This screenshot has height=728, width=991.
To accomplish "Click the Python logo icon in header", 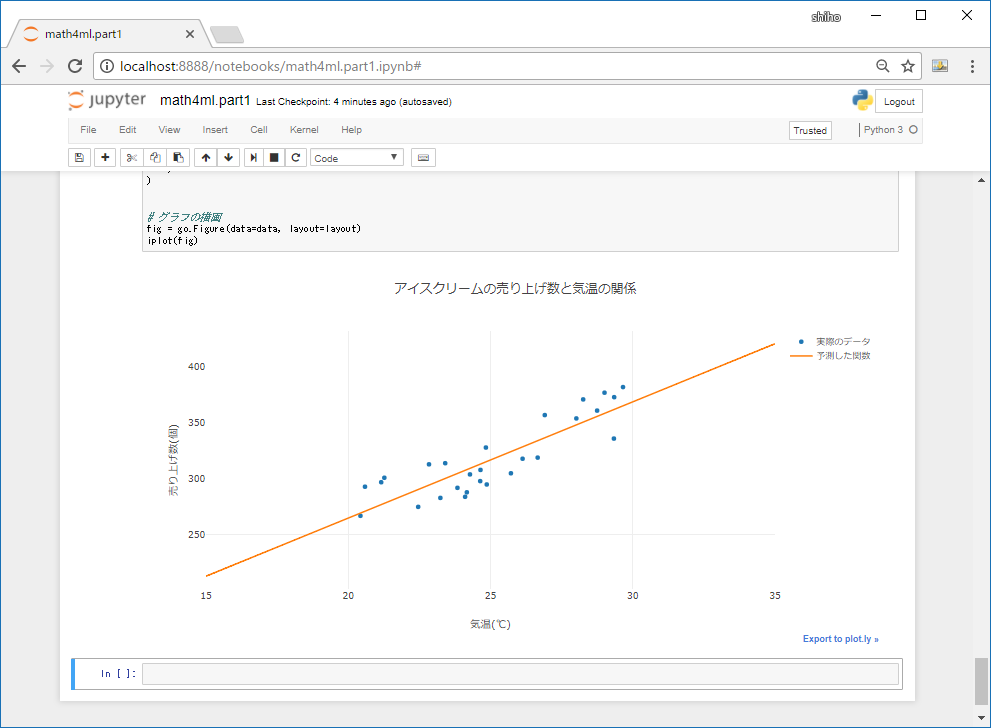I will click(x=862, y=100).
